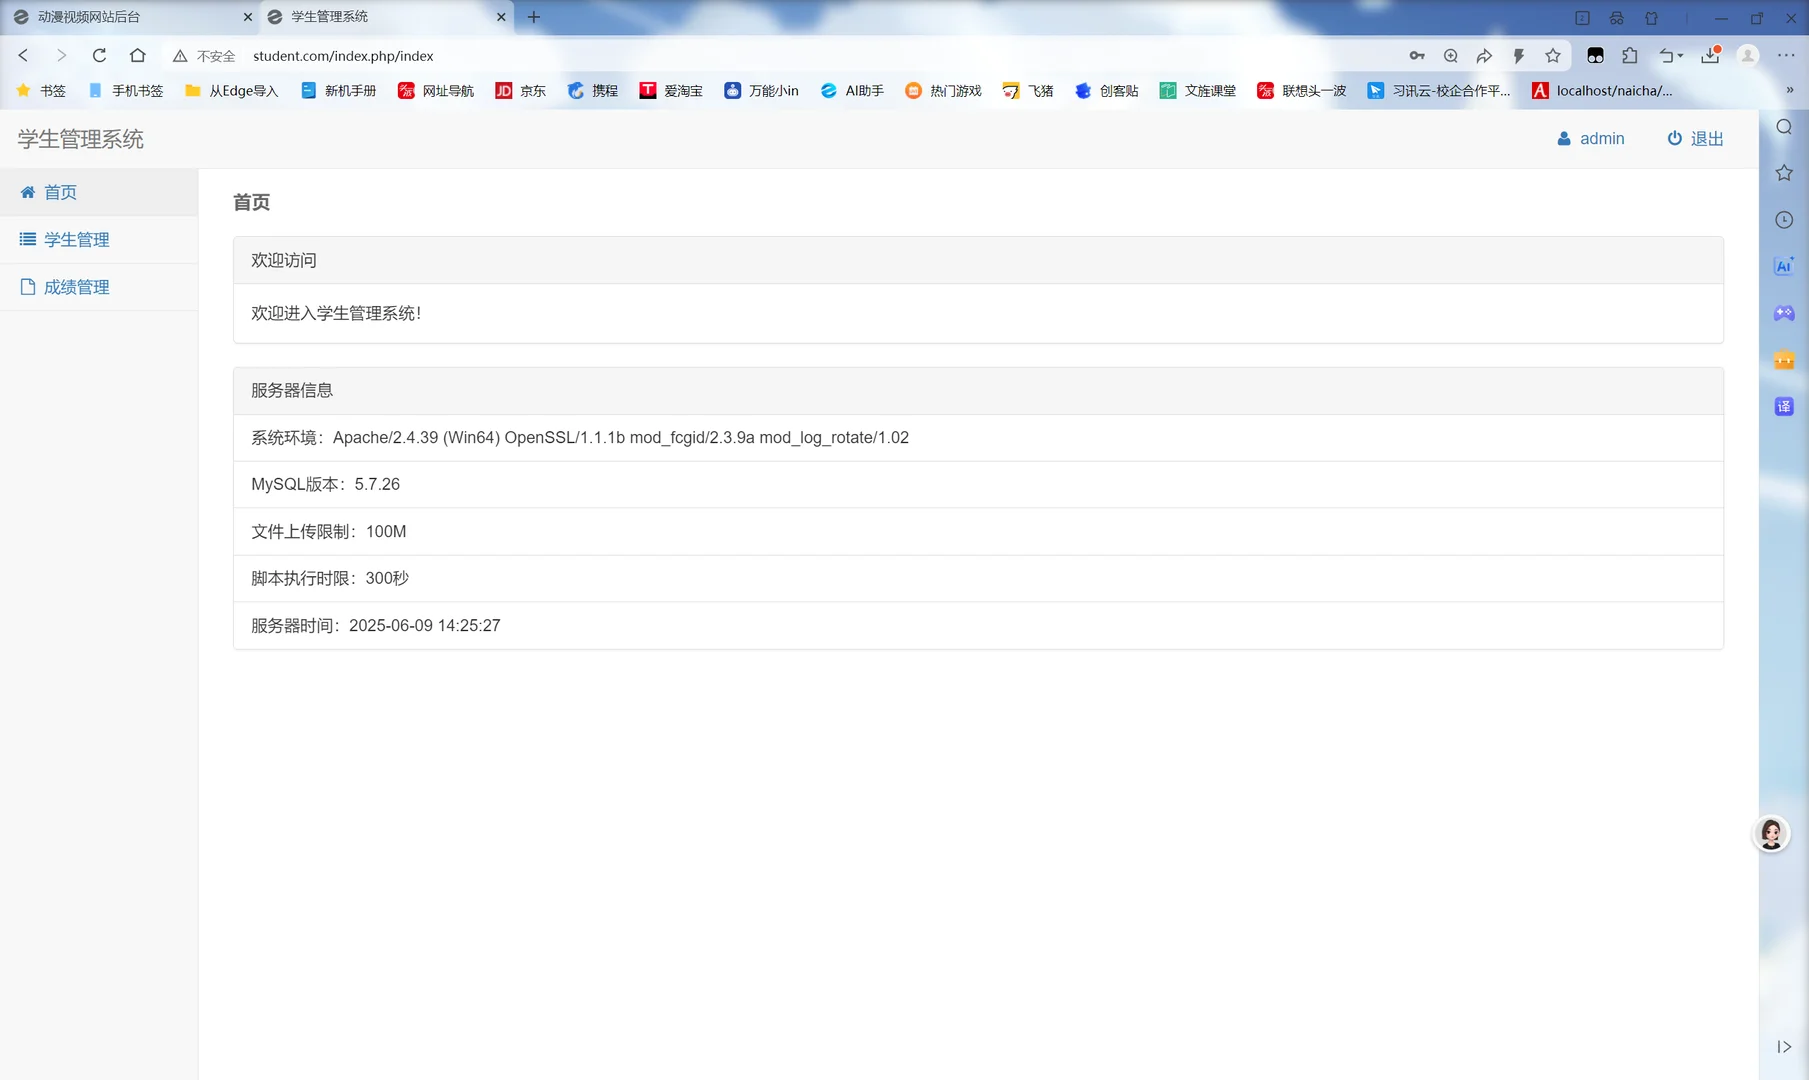The image size is (1809, 1080).
Task: Expand the 从Edge导入 bookmarks folder
Action: [x=230, y=90]
